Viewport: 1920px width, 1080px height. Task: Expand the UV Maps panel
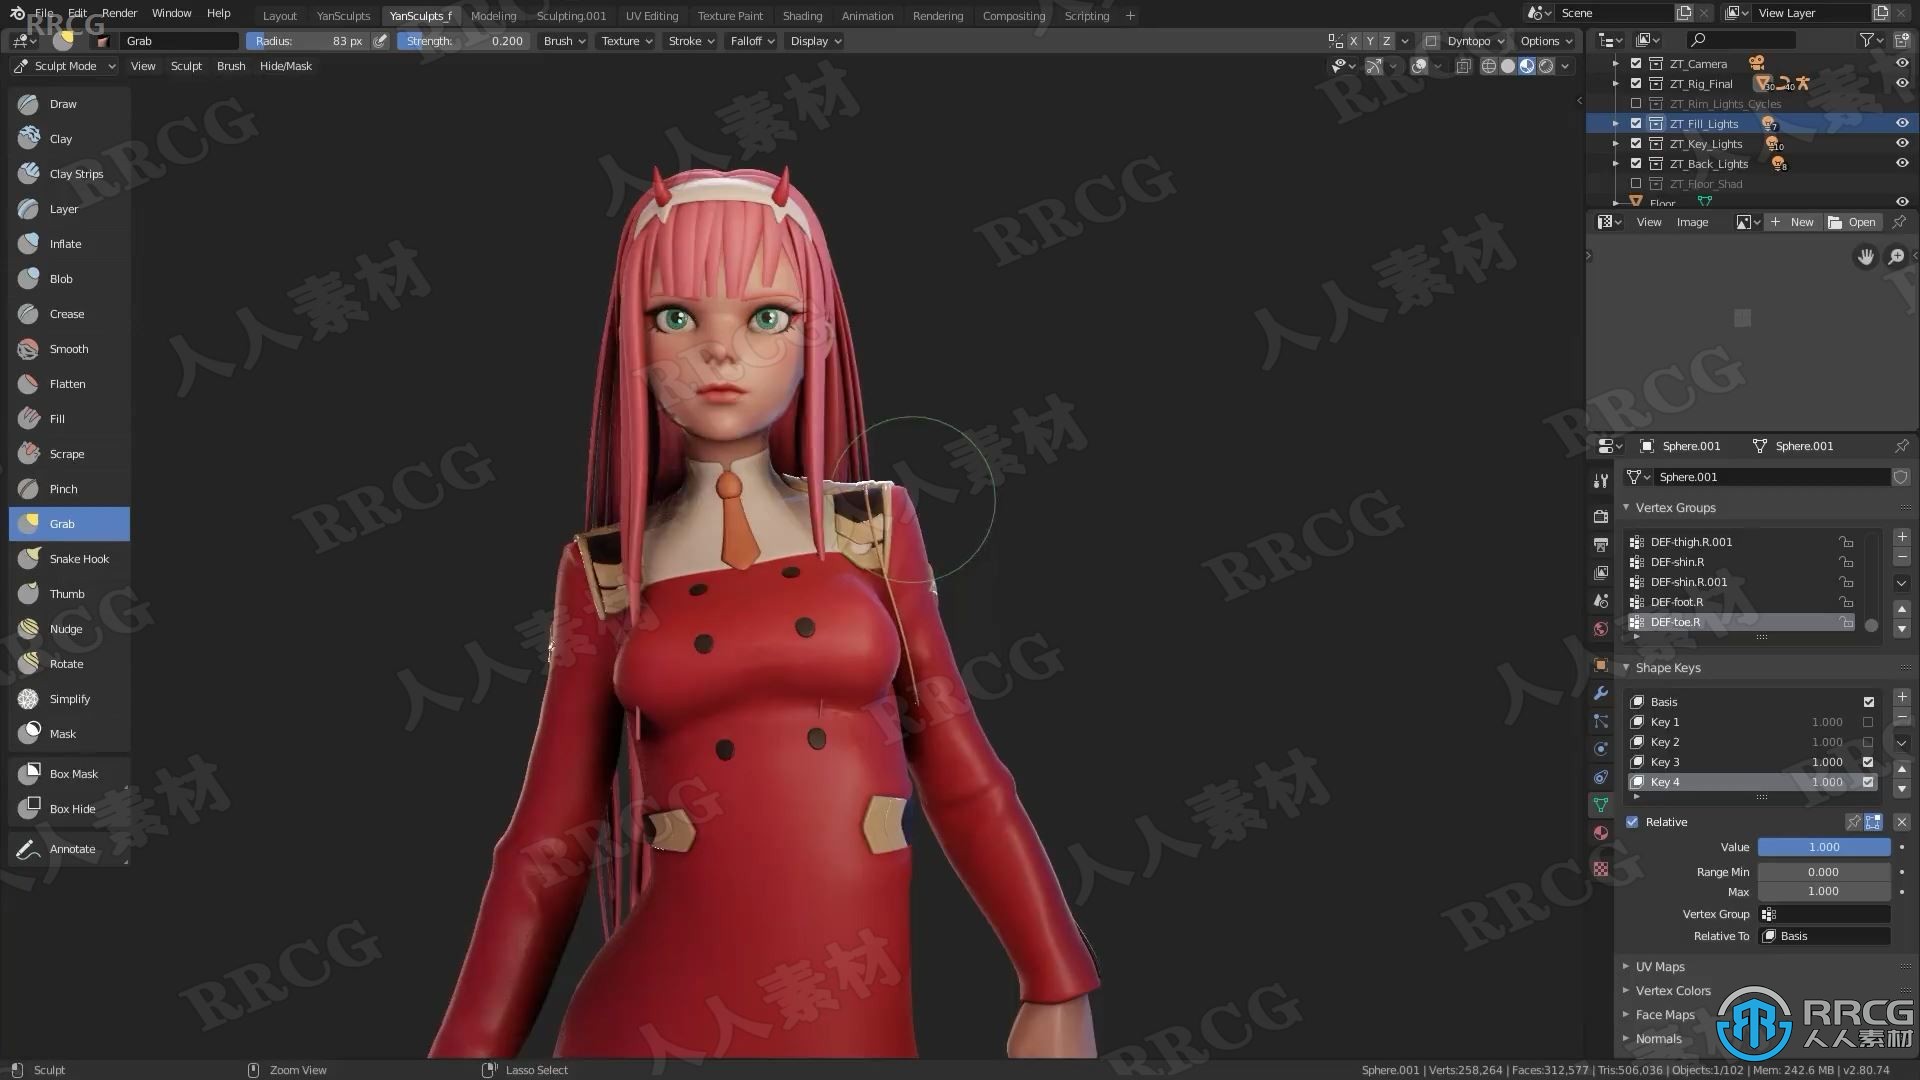pos(1660,967)
